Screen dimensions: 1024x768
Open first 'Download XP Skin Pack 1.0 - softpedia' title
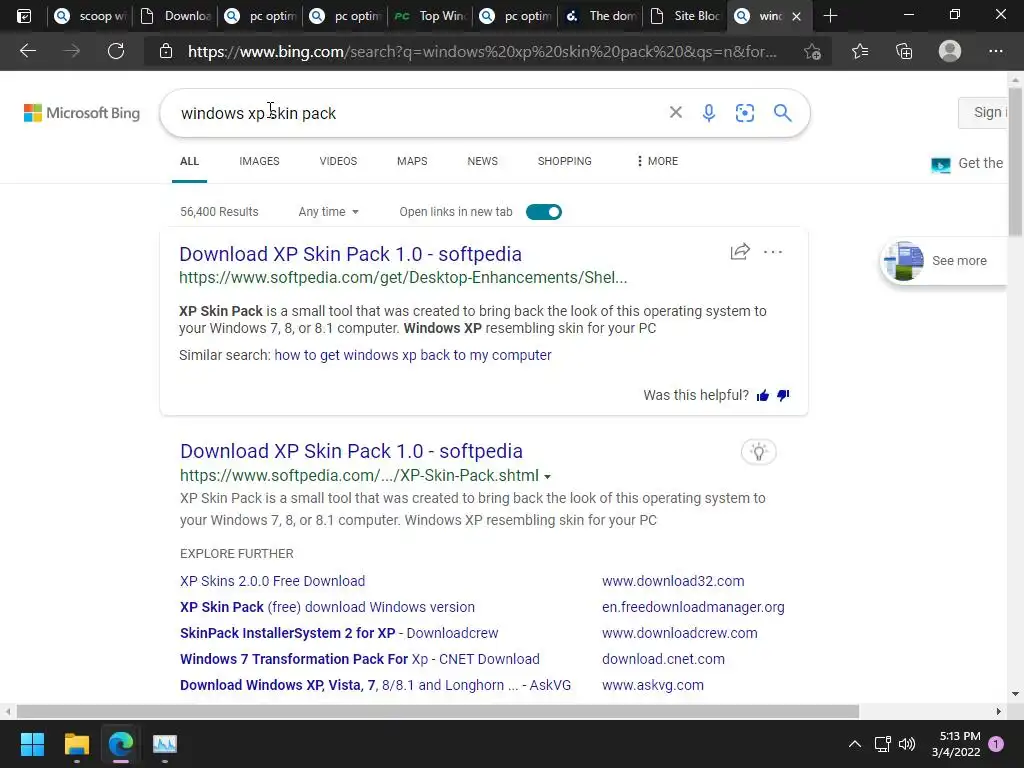click(x=350, y=254)
